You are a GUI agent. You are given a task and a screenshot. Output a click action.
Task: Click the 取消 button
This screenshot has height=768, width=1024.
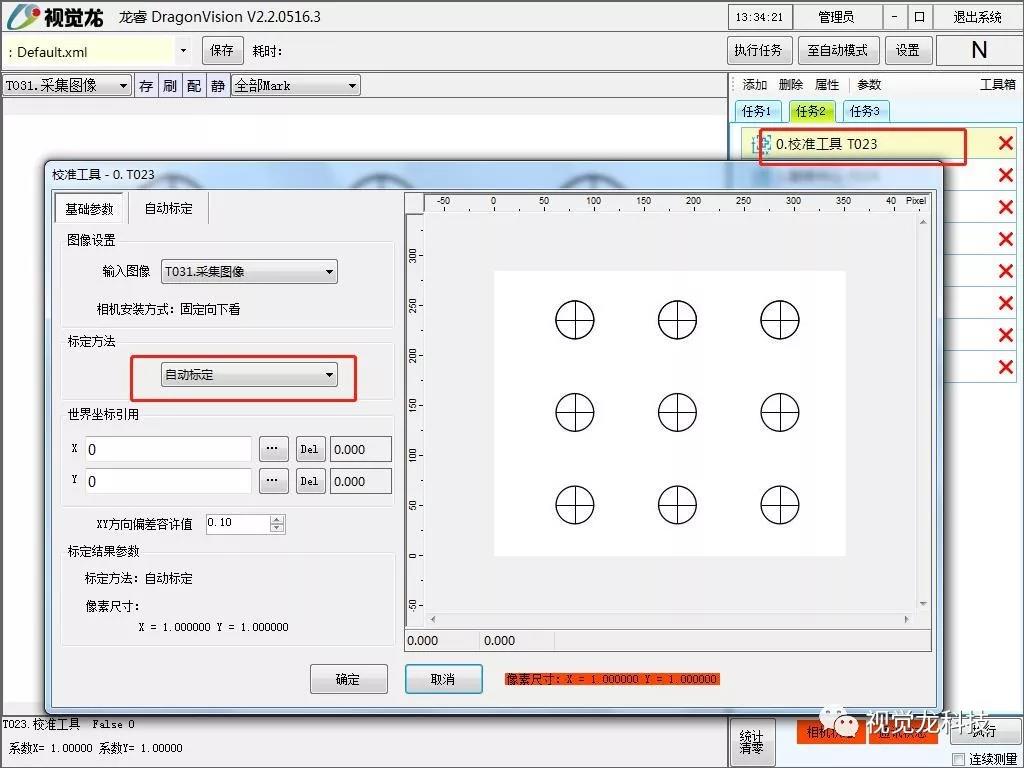(x=443, y=679)
